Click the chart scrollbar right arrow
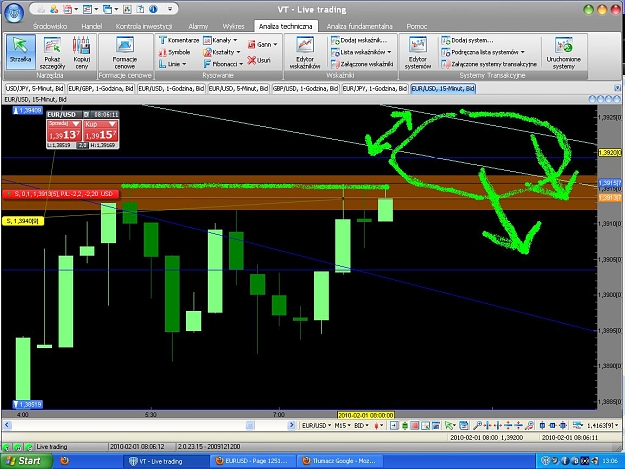The width and height of the screenshot is (625, 469). (x=292, y=425)
